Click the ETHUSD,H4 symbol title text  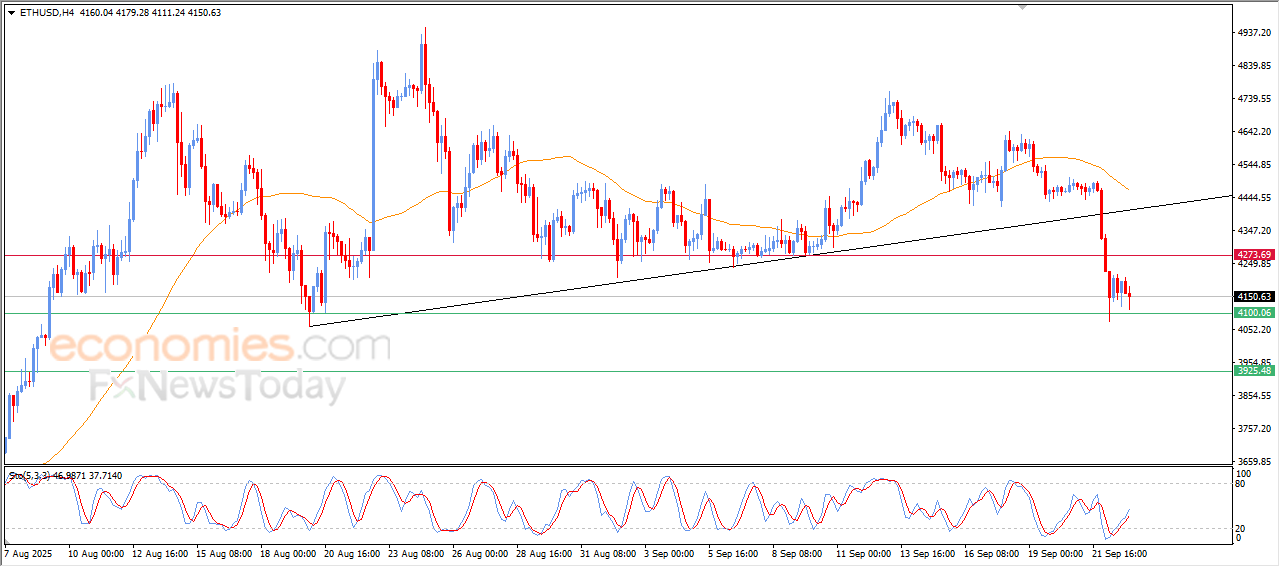[x=46, y=13]
